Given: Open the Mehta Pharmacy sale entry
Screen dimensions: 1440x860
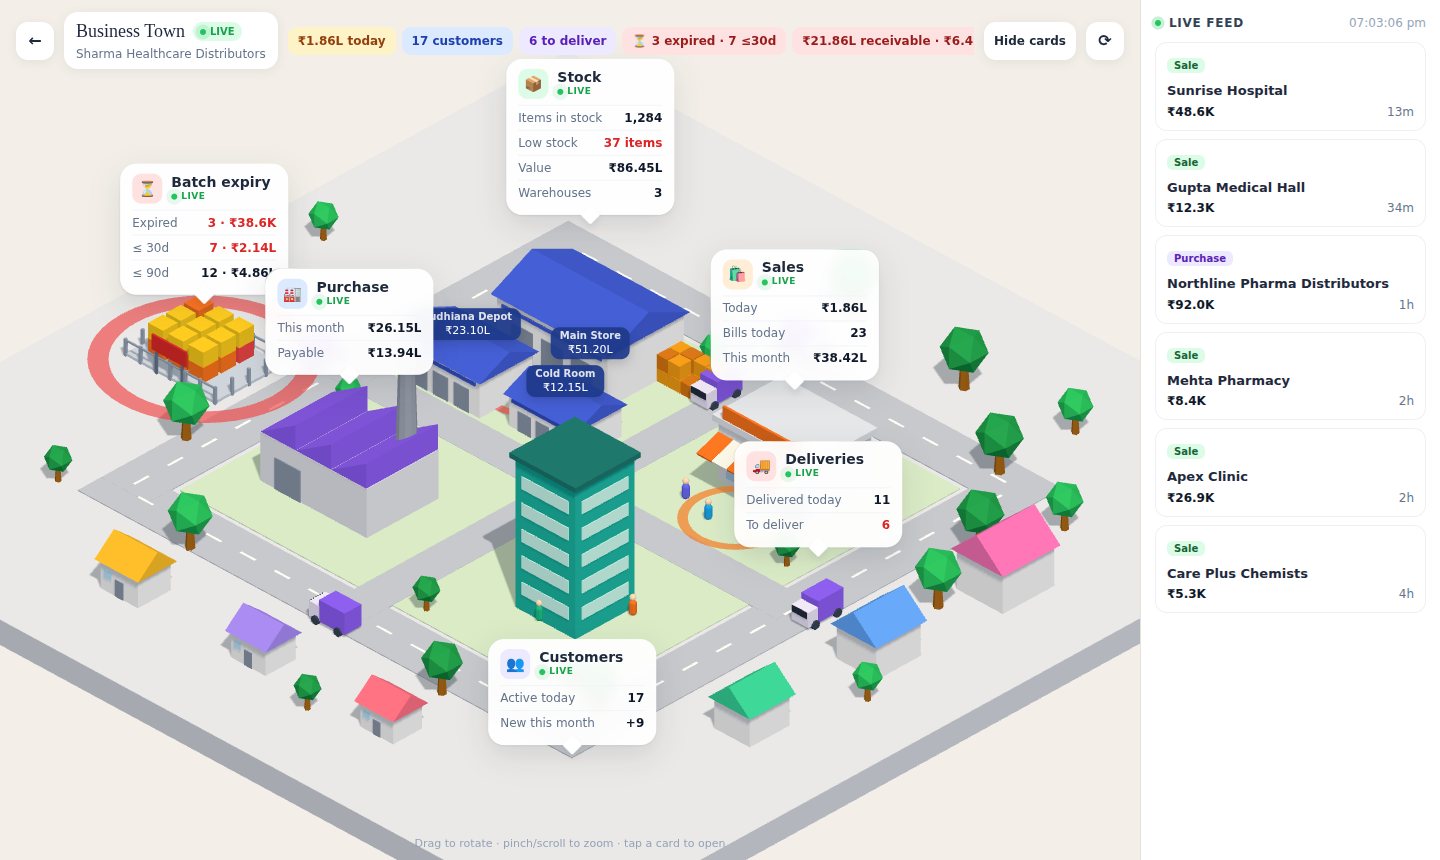Looking at the screenshot, I should [1290, 377].
